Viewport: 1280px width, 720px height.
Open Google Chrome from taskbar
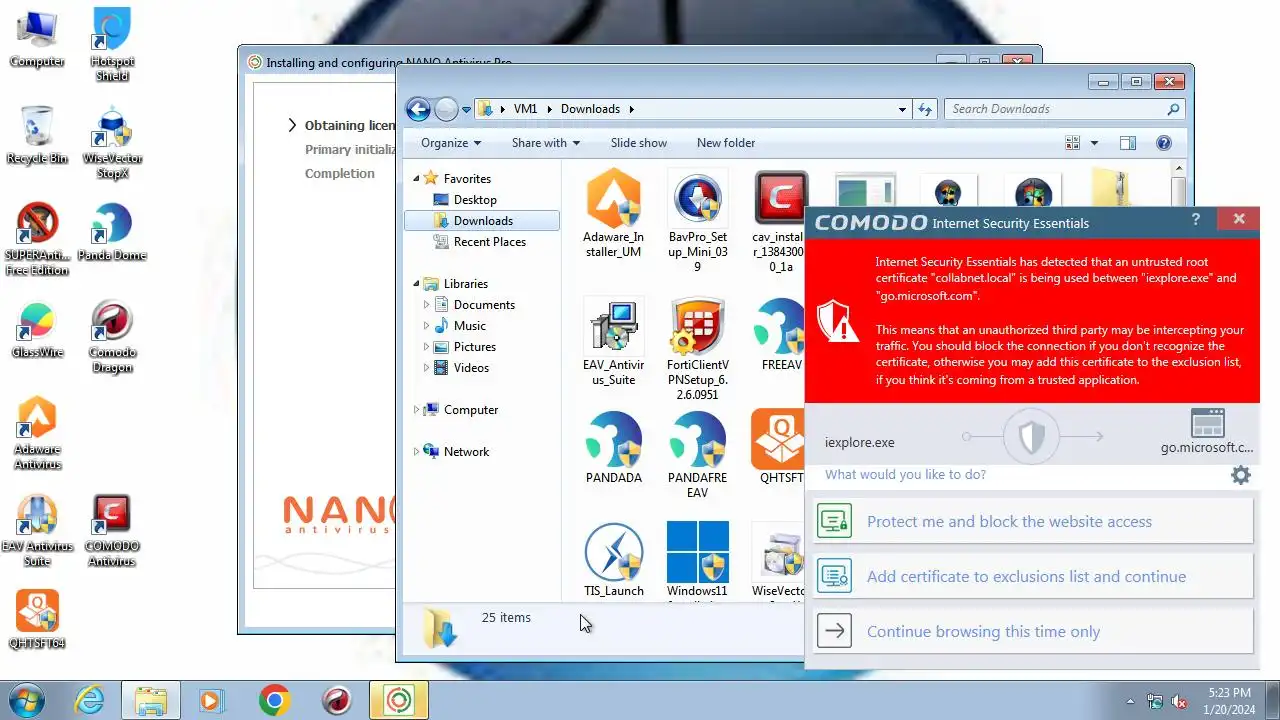(x=274, y=700)
